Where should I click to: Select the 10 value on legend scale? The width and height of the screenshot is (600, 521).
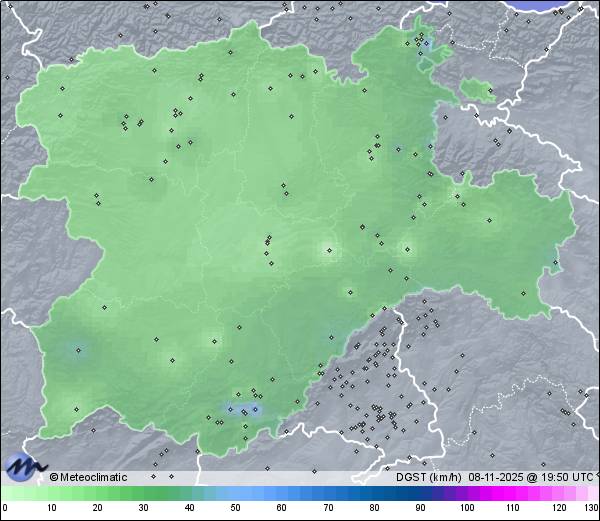coord(52,508)
